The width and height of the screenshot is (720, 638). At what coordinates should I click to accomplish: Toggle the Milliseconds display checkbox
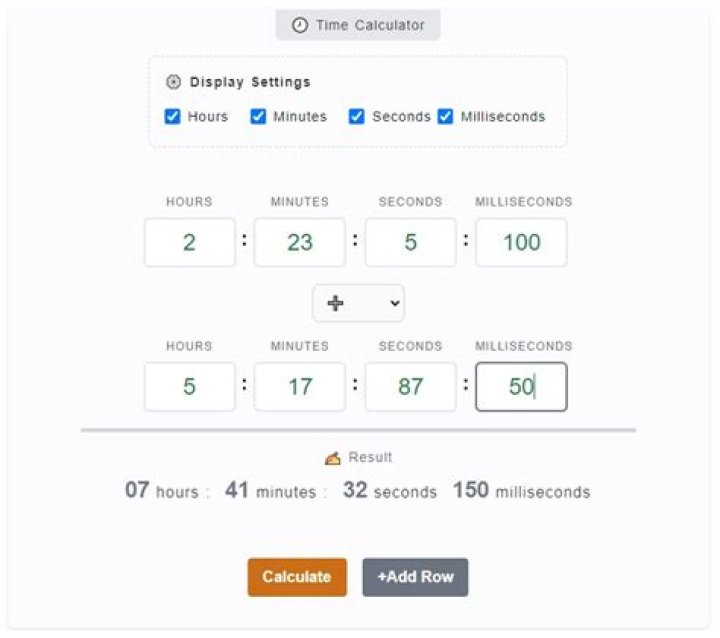click(x=445, y=116)
